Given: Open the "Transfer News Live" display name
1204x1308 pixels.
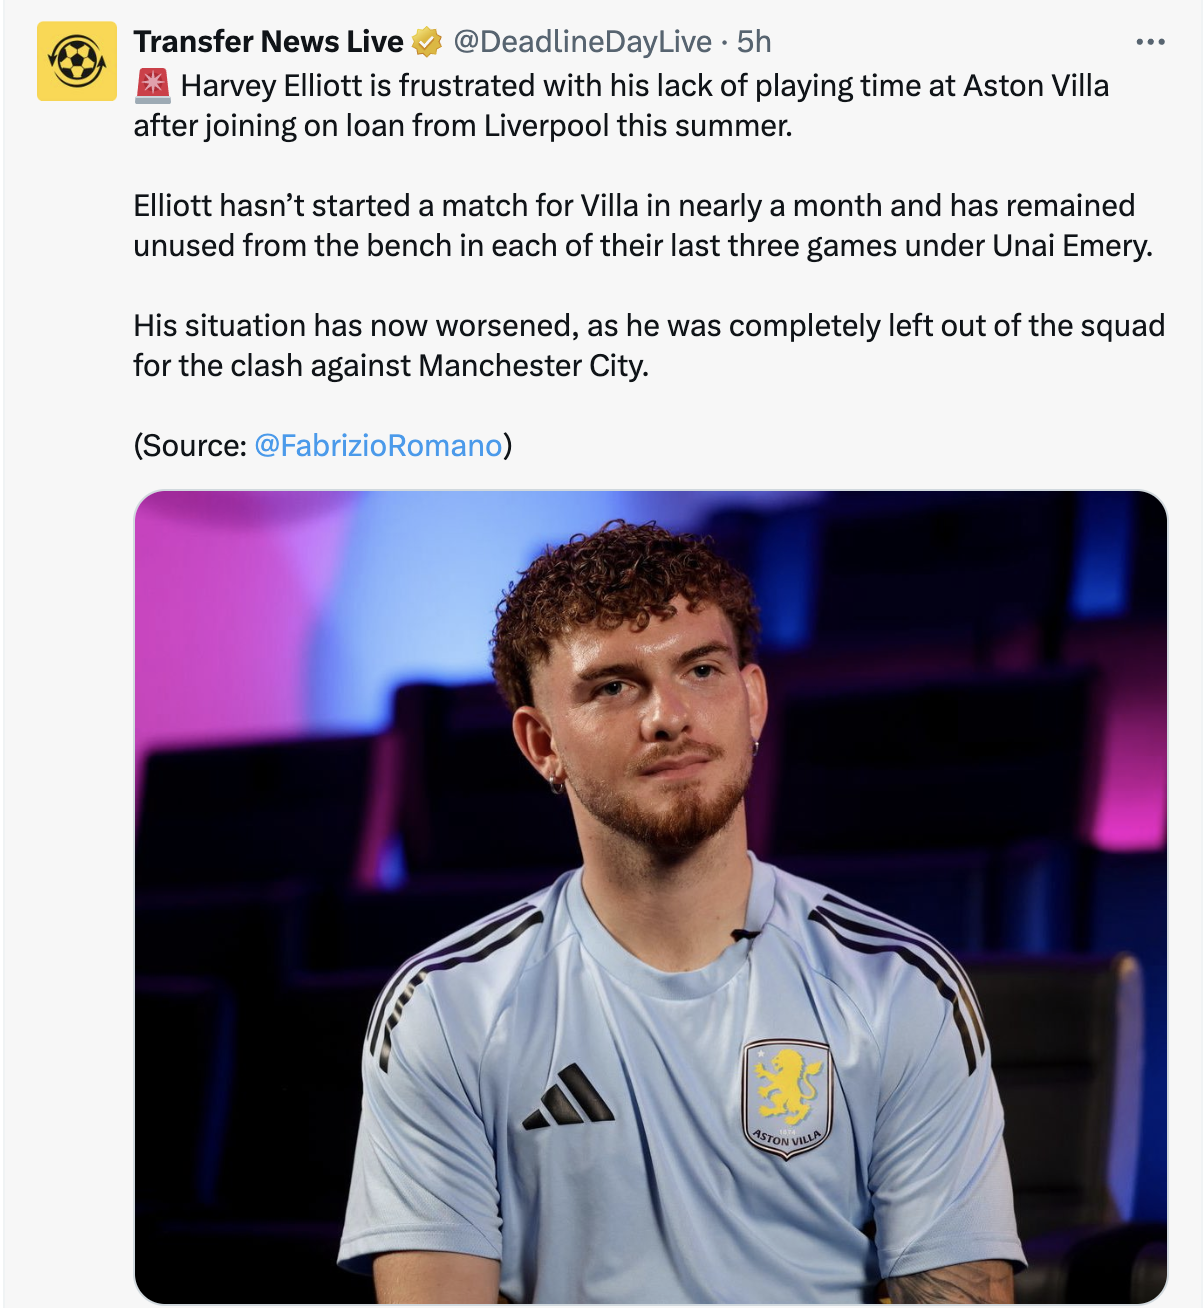Looking at the screenshot, I should click(268, 42).
